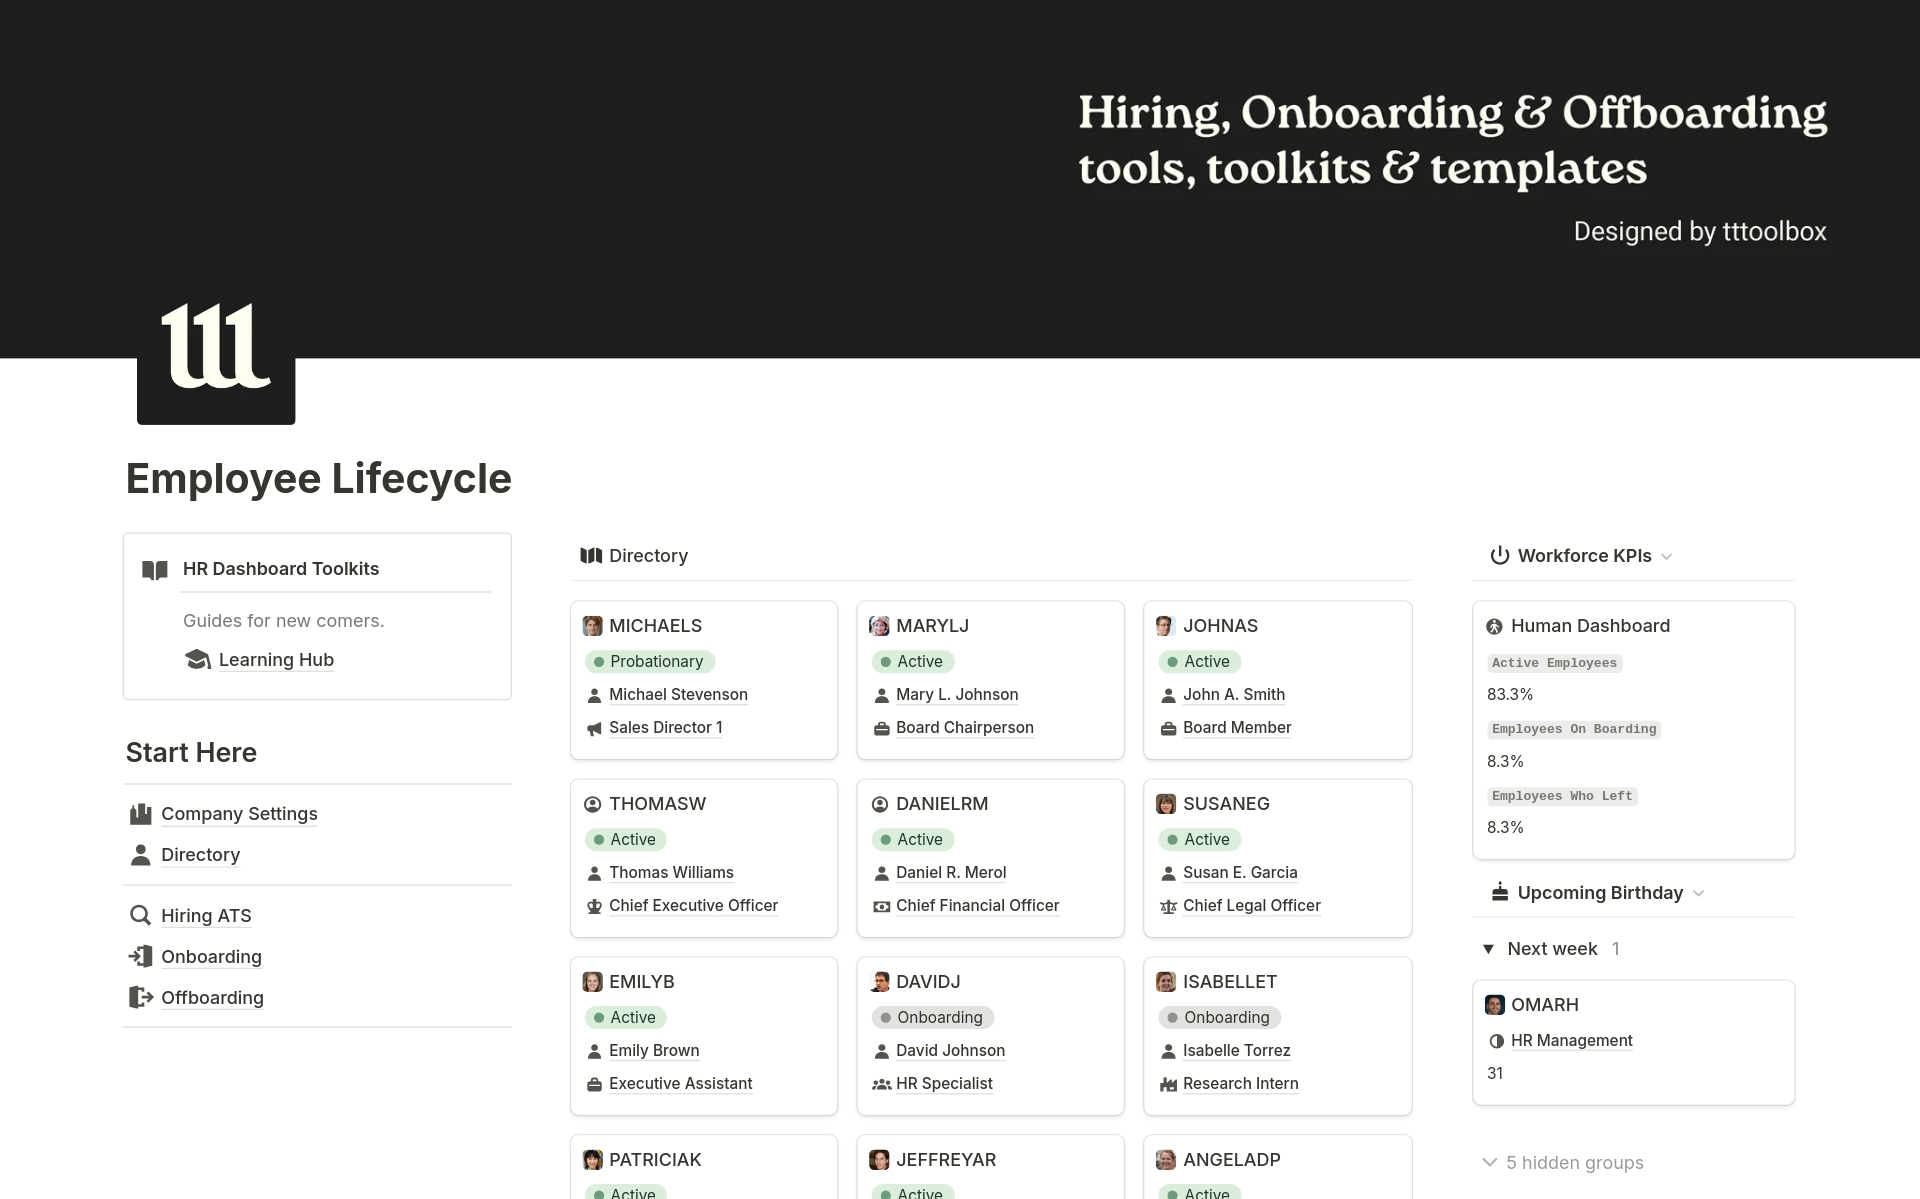Click the Active status tag on EMILYB
Viewport: 1920px width, 1199px height.
click(x=626, y=1018)
